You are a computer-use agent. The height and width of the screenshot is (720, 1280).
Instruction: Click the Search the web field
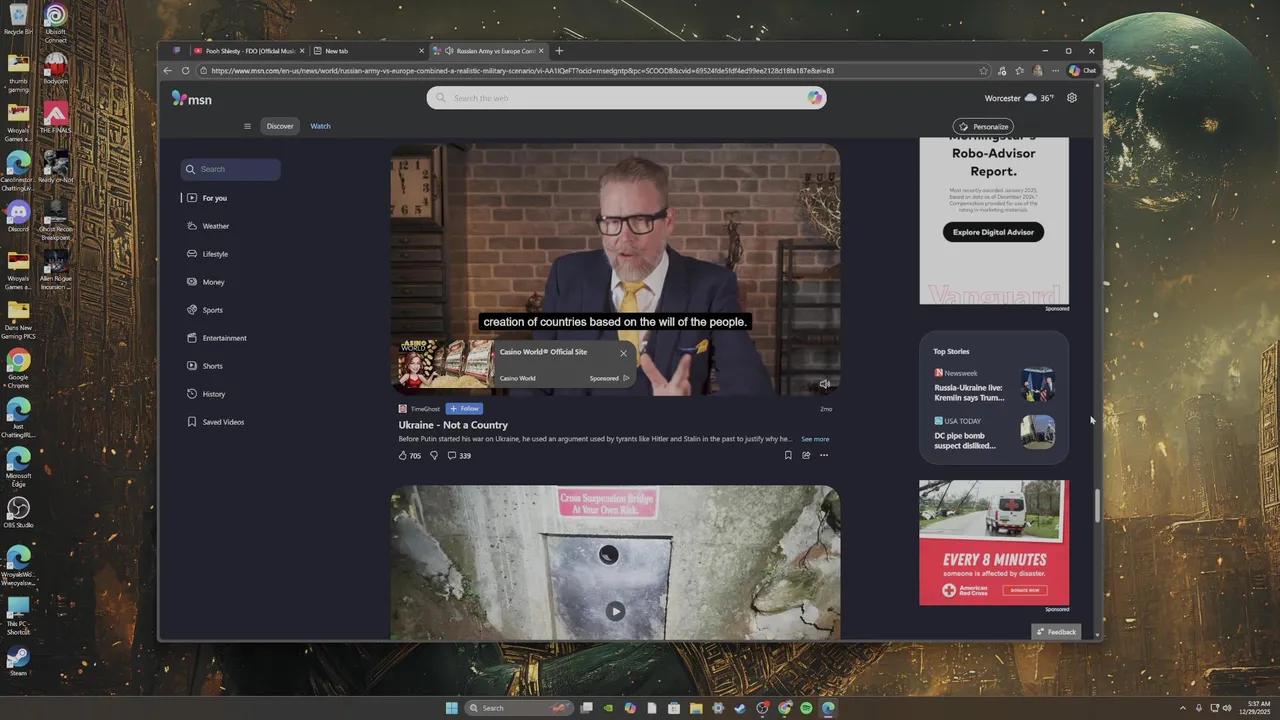tap(626, 98)
